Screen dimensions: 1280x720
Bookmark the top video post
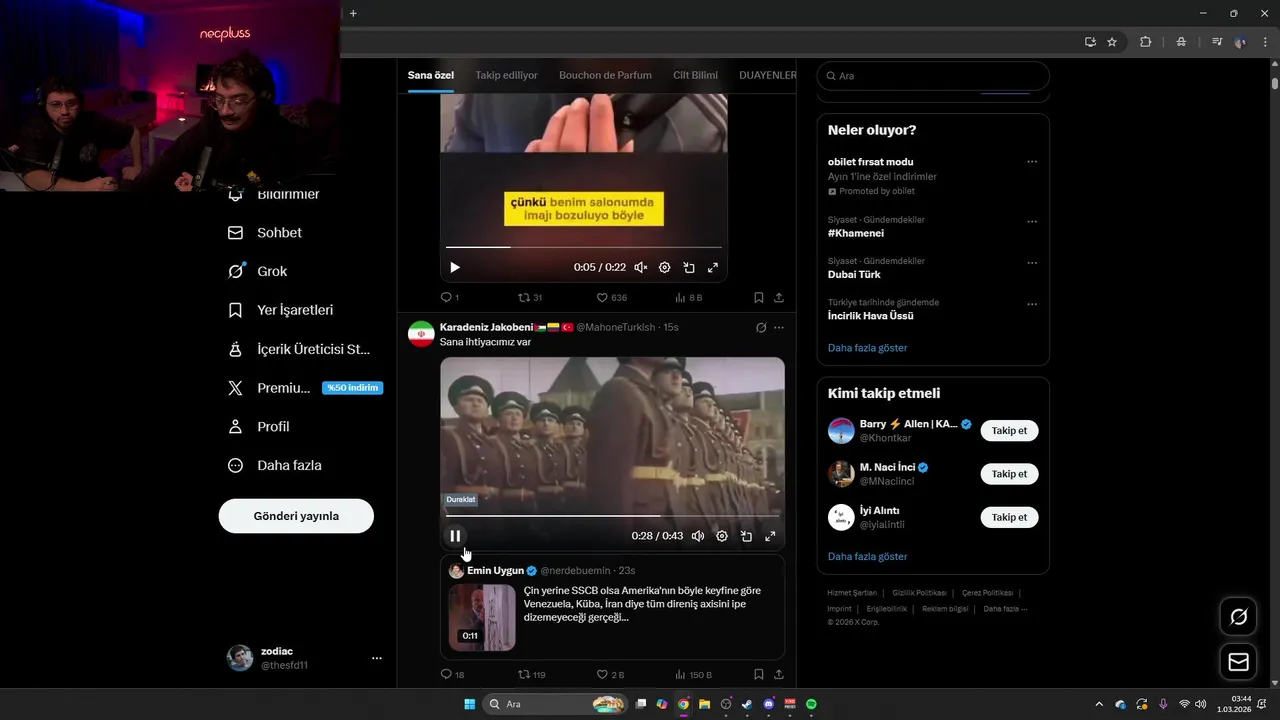[759, 298]
